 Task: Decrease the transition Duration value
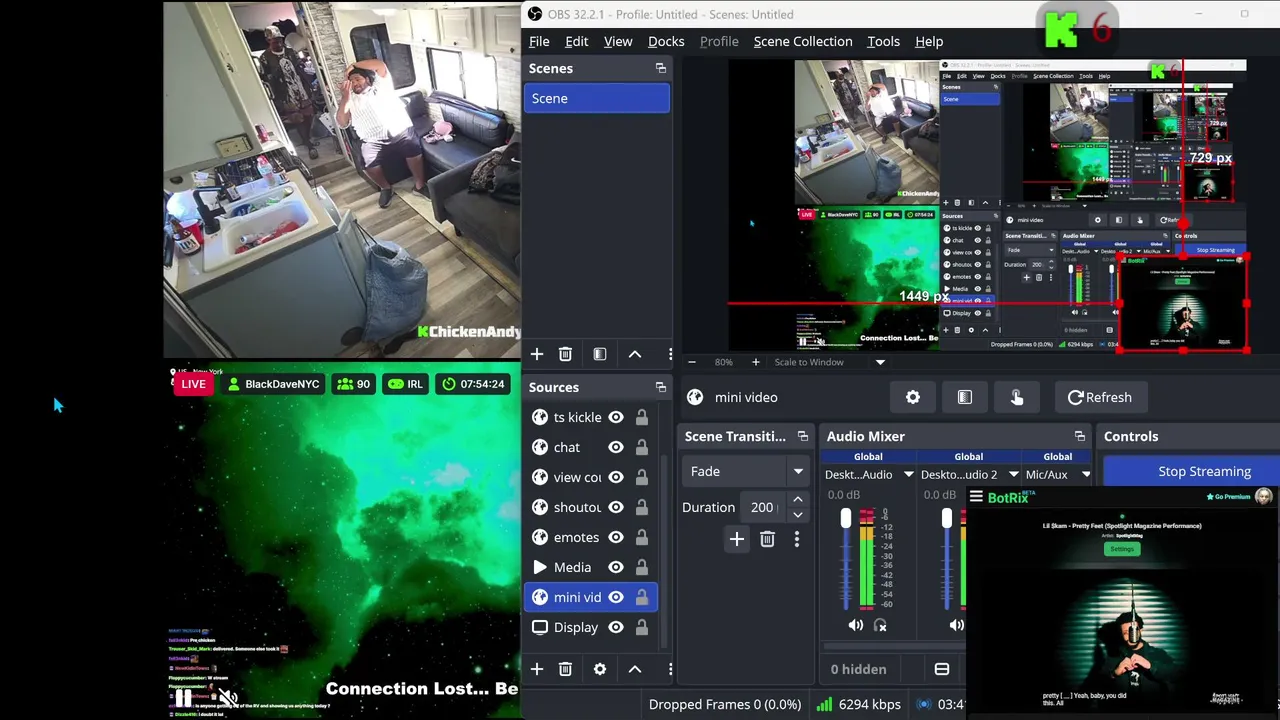[x=797, y=514]
